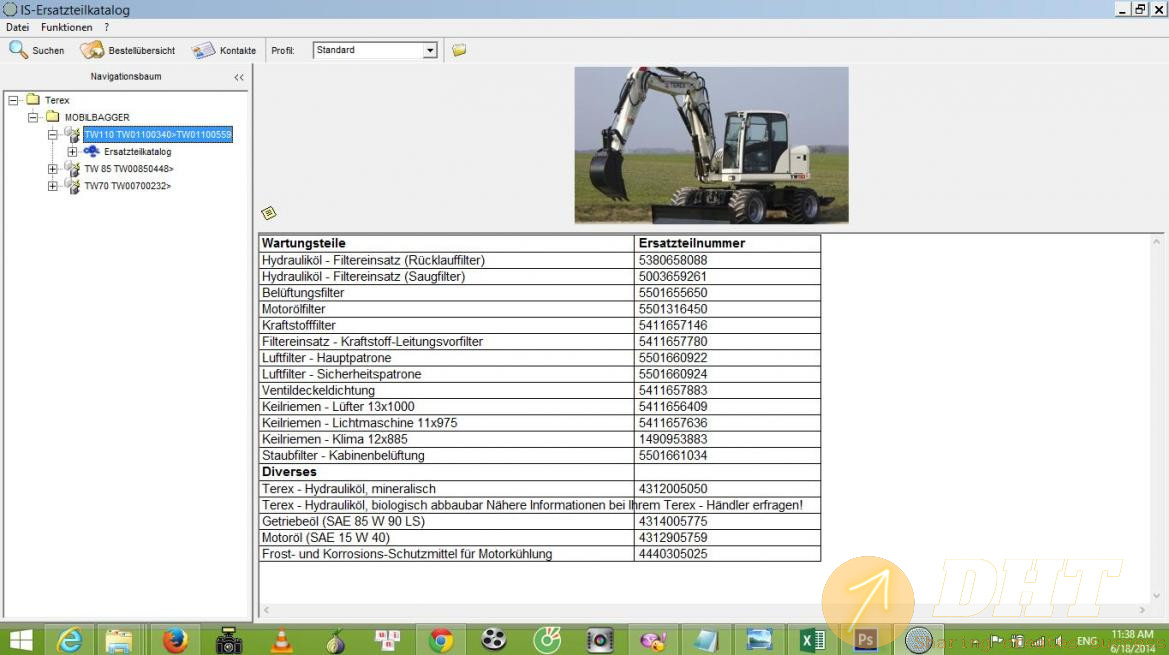Select TW110 TW01100340>TW01100559 in tree
1169x655 pixels.
coord(158,134)
